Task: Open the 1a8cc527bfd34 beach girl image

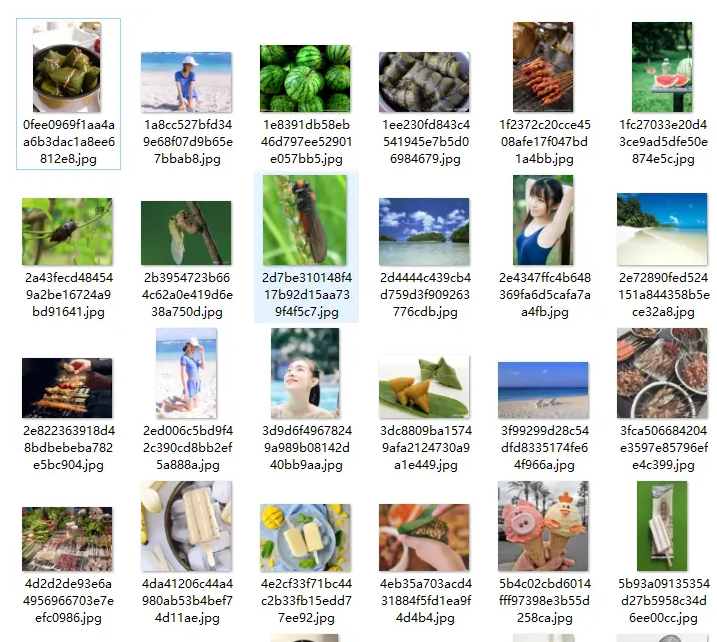Action: pos(186,82)
